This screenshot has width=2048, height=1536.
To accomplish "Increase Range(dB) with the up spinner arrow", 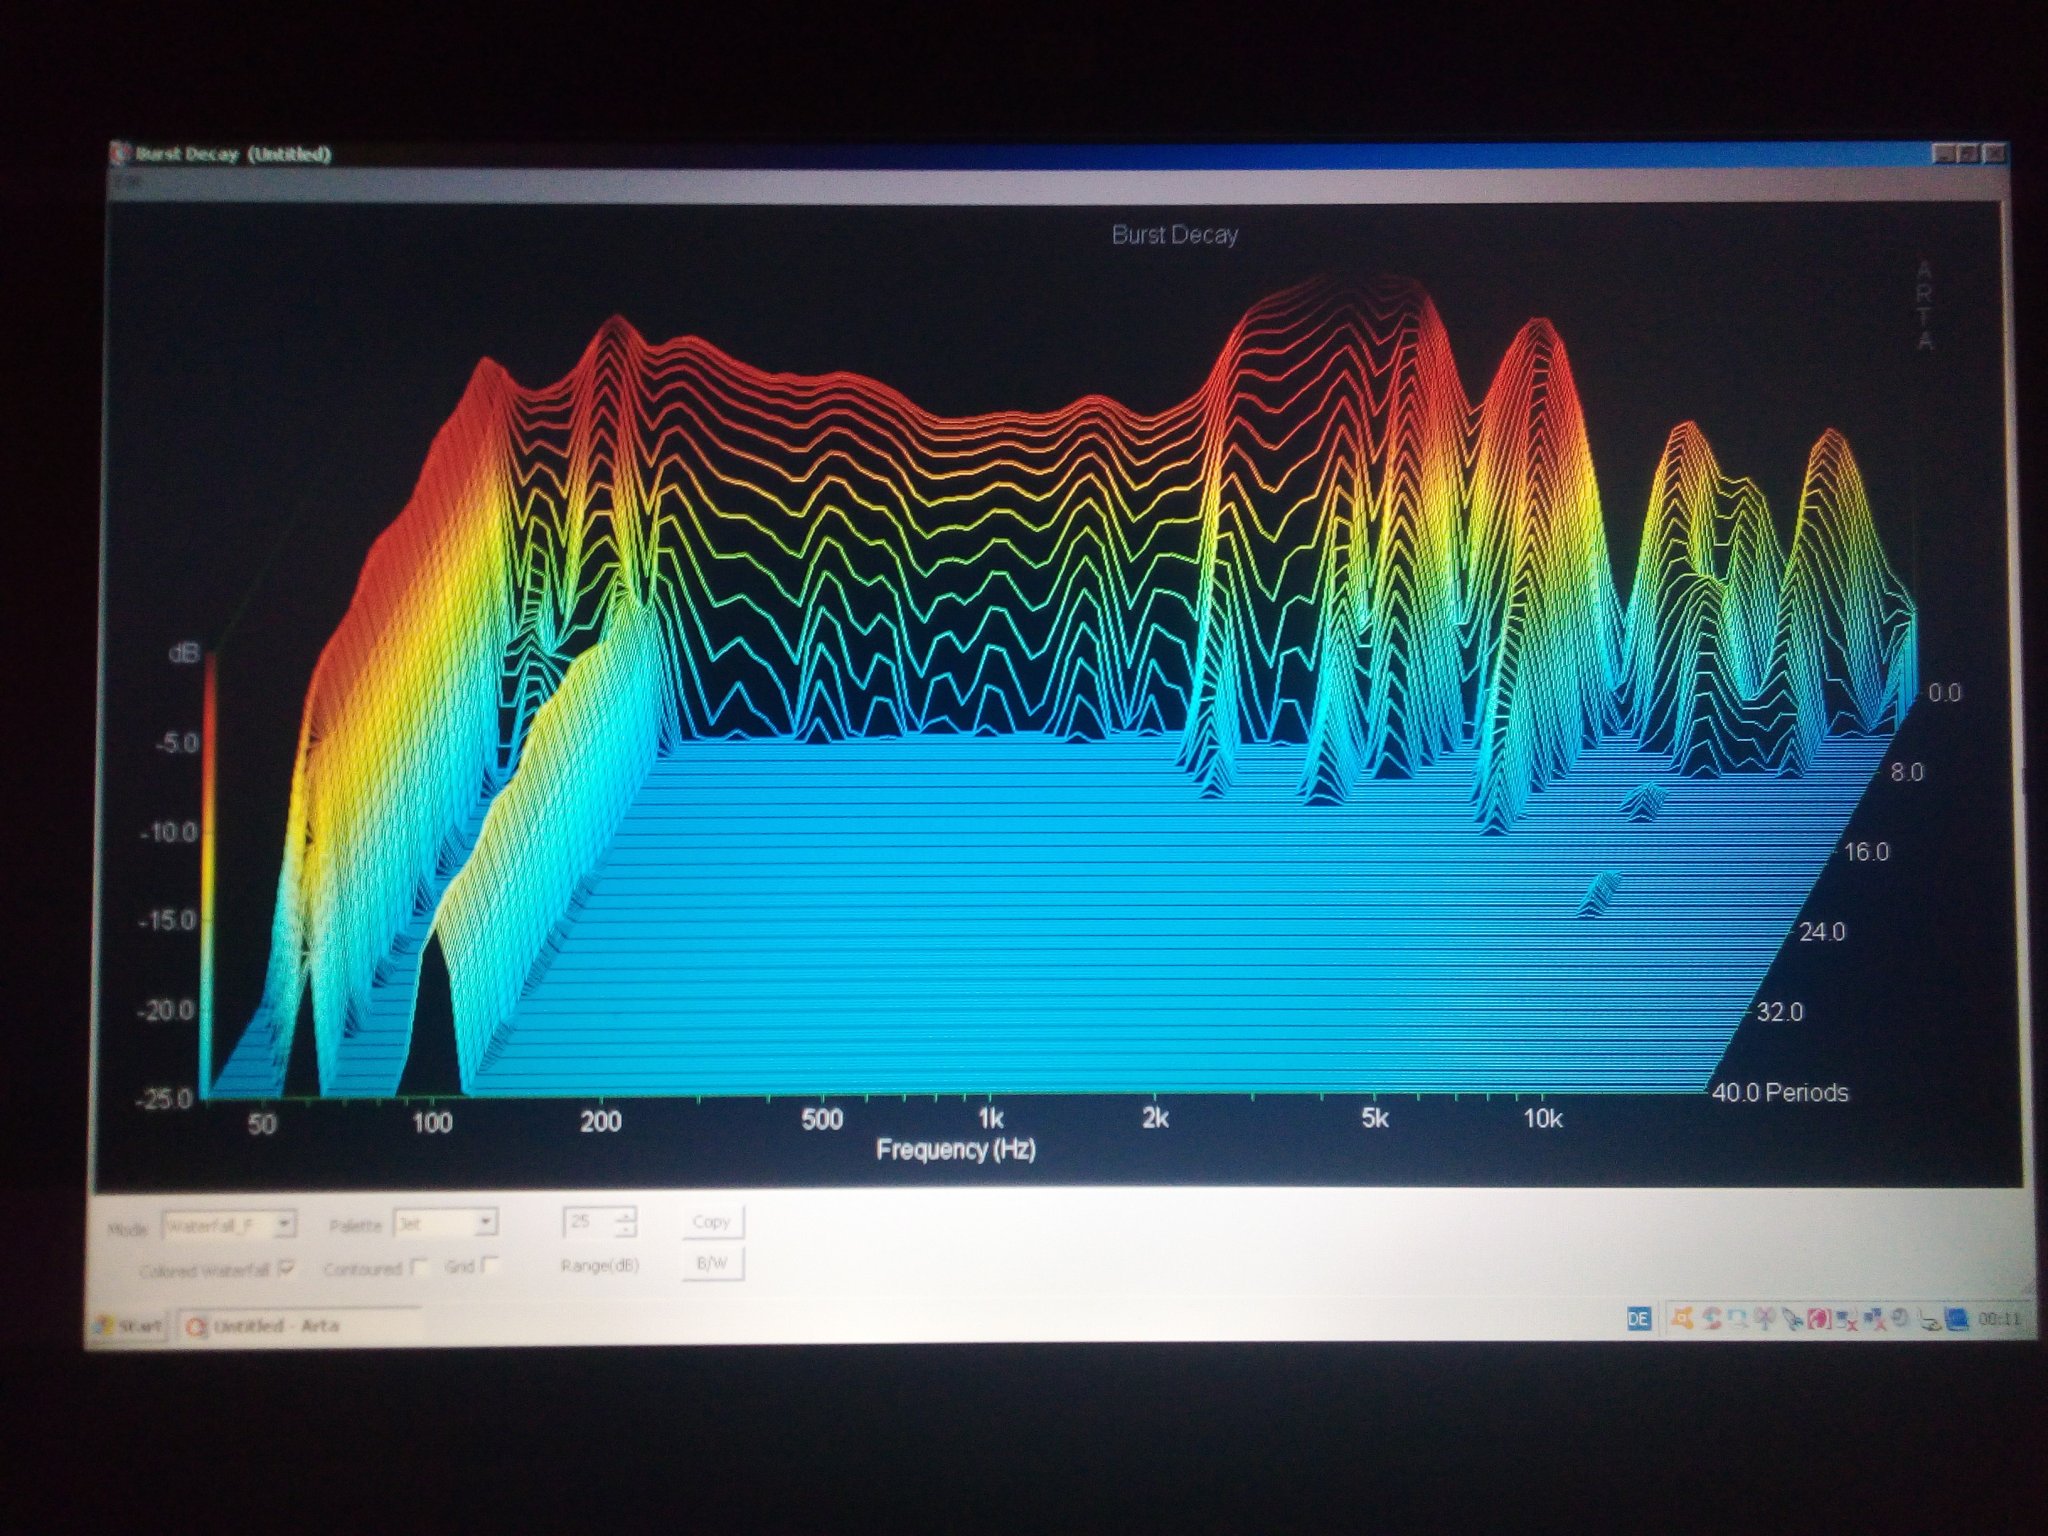I will click(x=626, y=1215).
